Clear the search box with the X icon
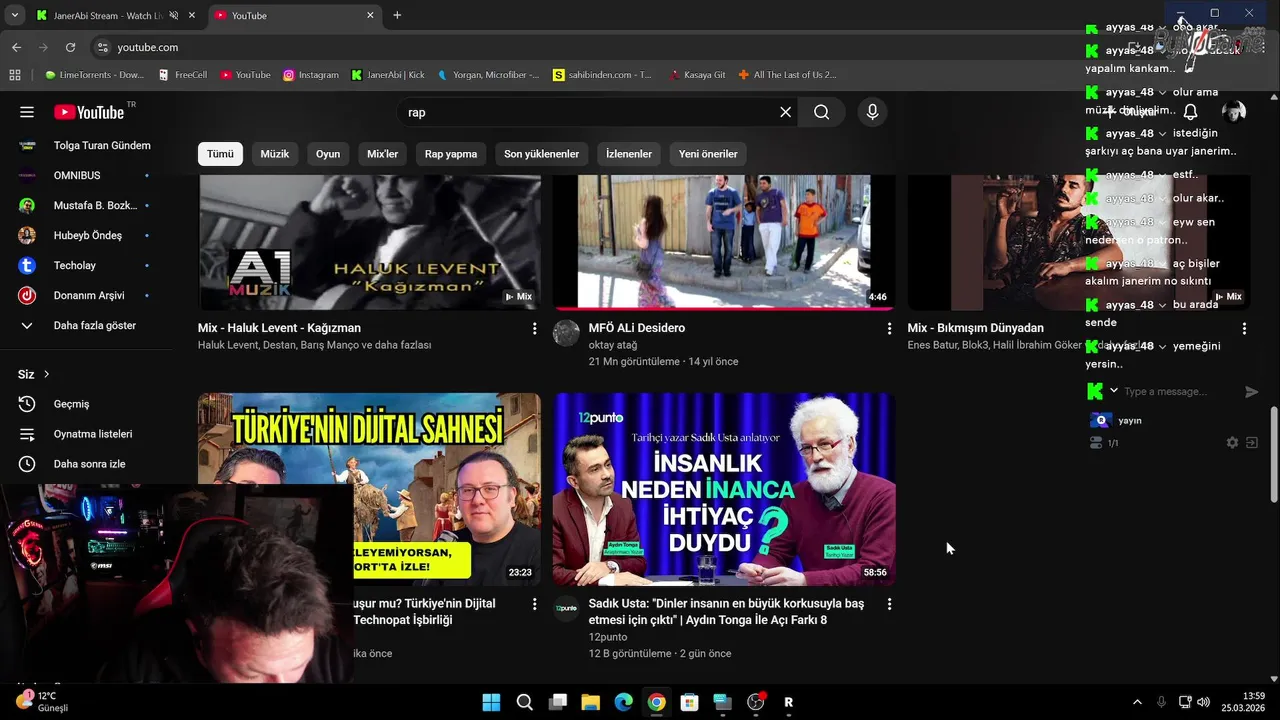Viewport: 1280px width, 720px height. (786, 112)
